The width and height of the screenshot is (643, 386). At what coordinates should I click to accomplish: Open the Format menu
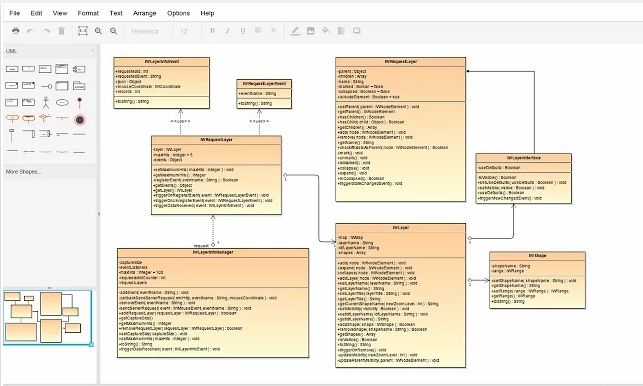(88, 13)
